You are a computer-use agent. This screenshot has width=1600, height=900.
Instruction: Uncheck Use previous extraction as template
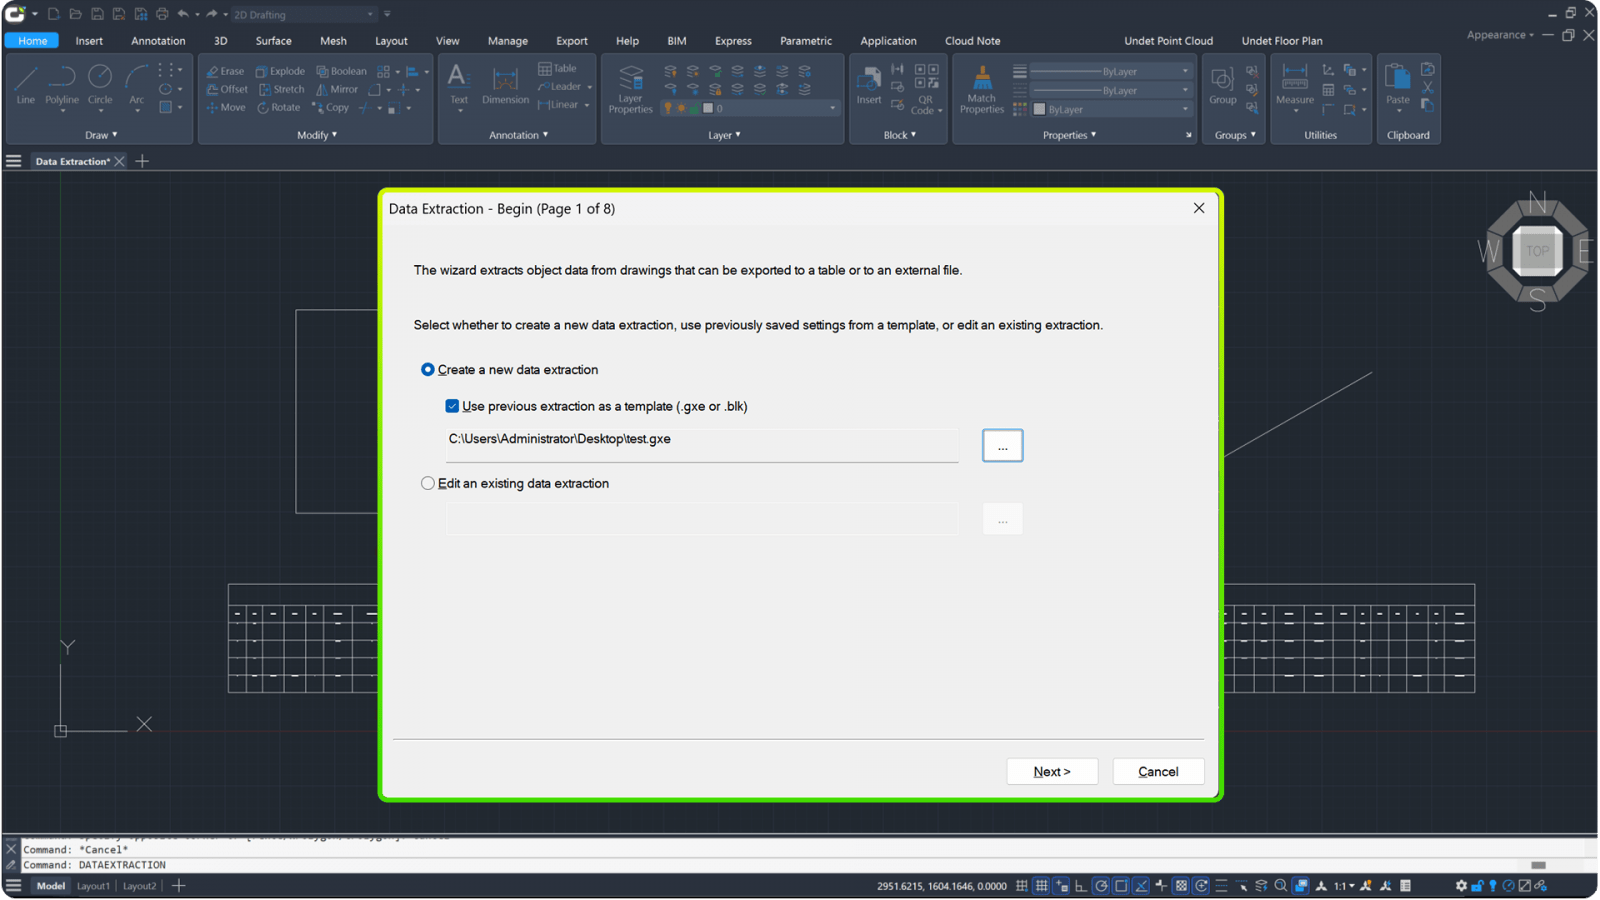tap(452, 406)
